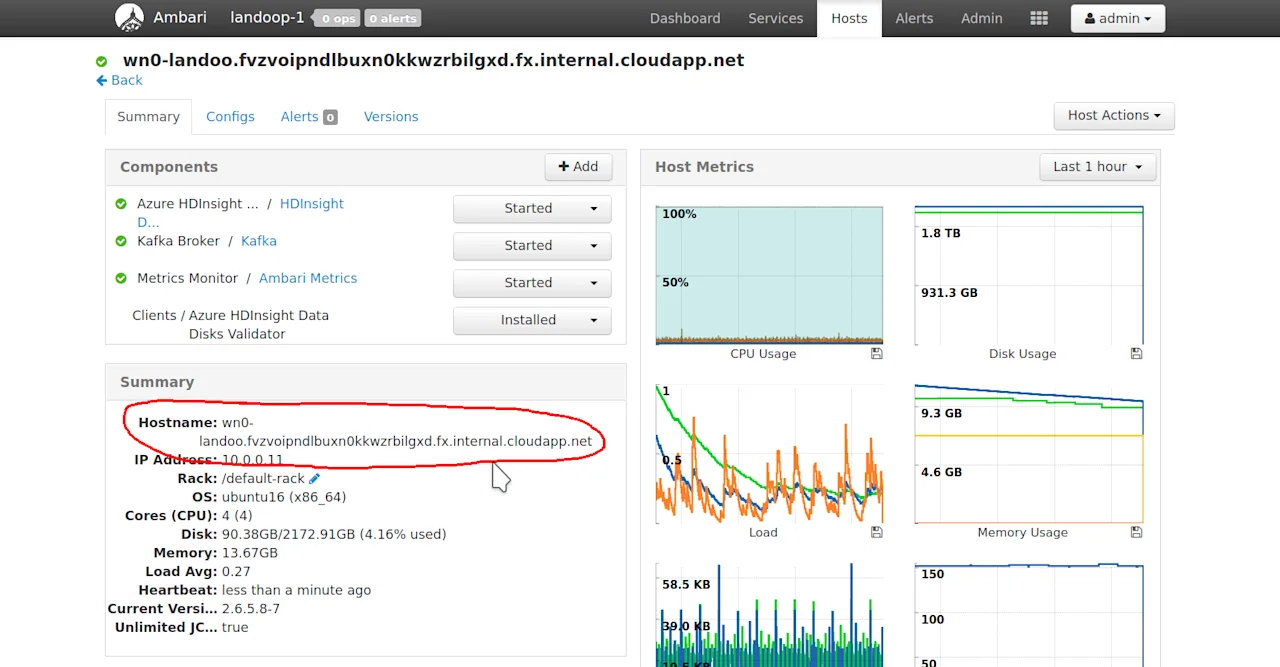This screenshot has height=667, width=1280.
Task: Open admin user dropdown
Action: pos(1118,18)
